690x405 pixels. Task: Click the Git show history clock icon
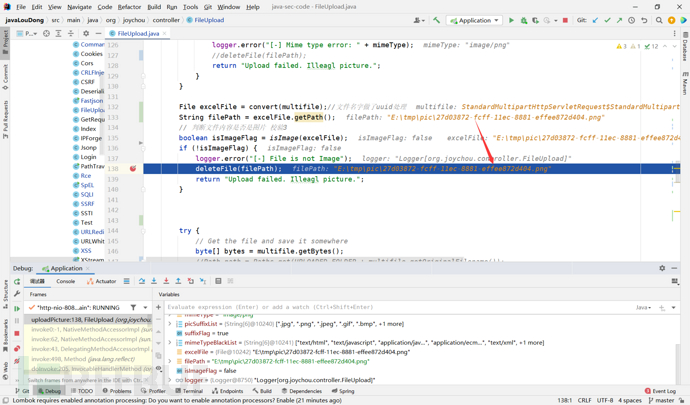click(x=631, y=20)
